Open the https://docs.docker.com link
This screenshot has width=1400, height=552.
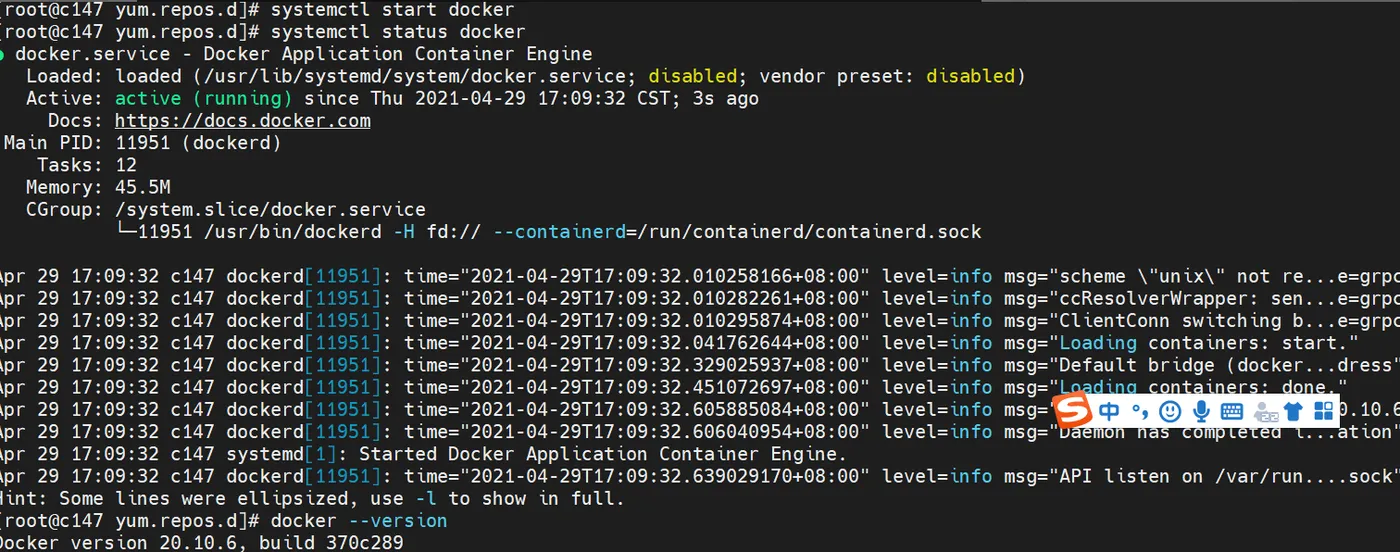click(242, 121)
